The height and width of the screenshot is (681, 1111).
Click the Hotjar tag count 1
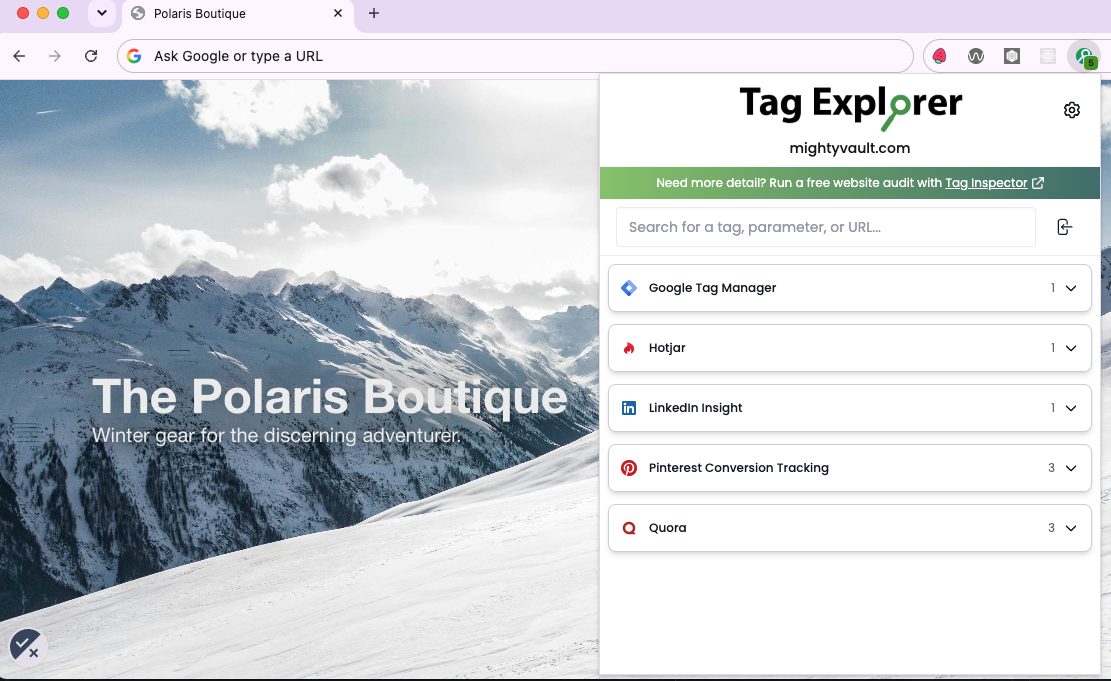coord(1053,348)
